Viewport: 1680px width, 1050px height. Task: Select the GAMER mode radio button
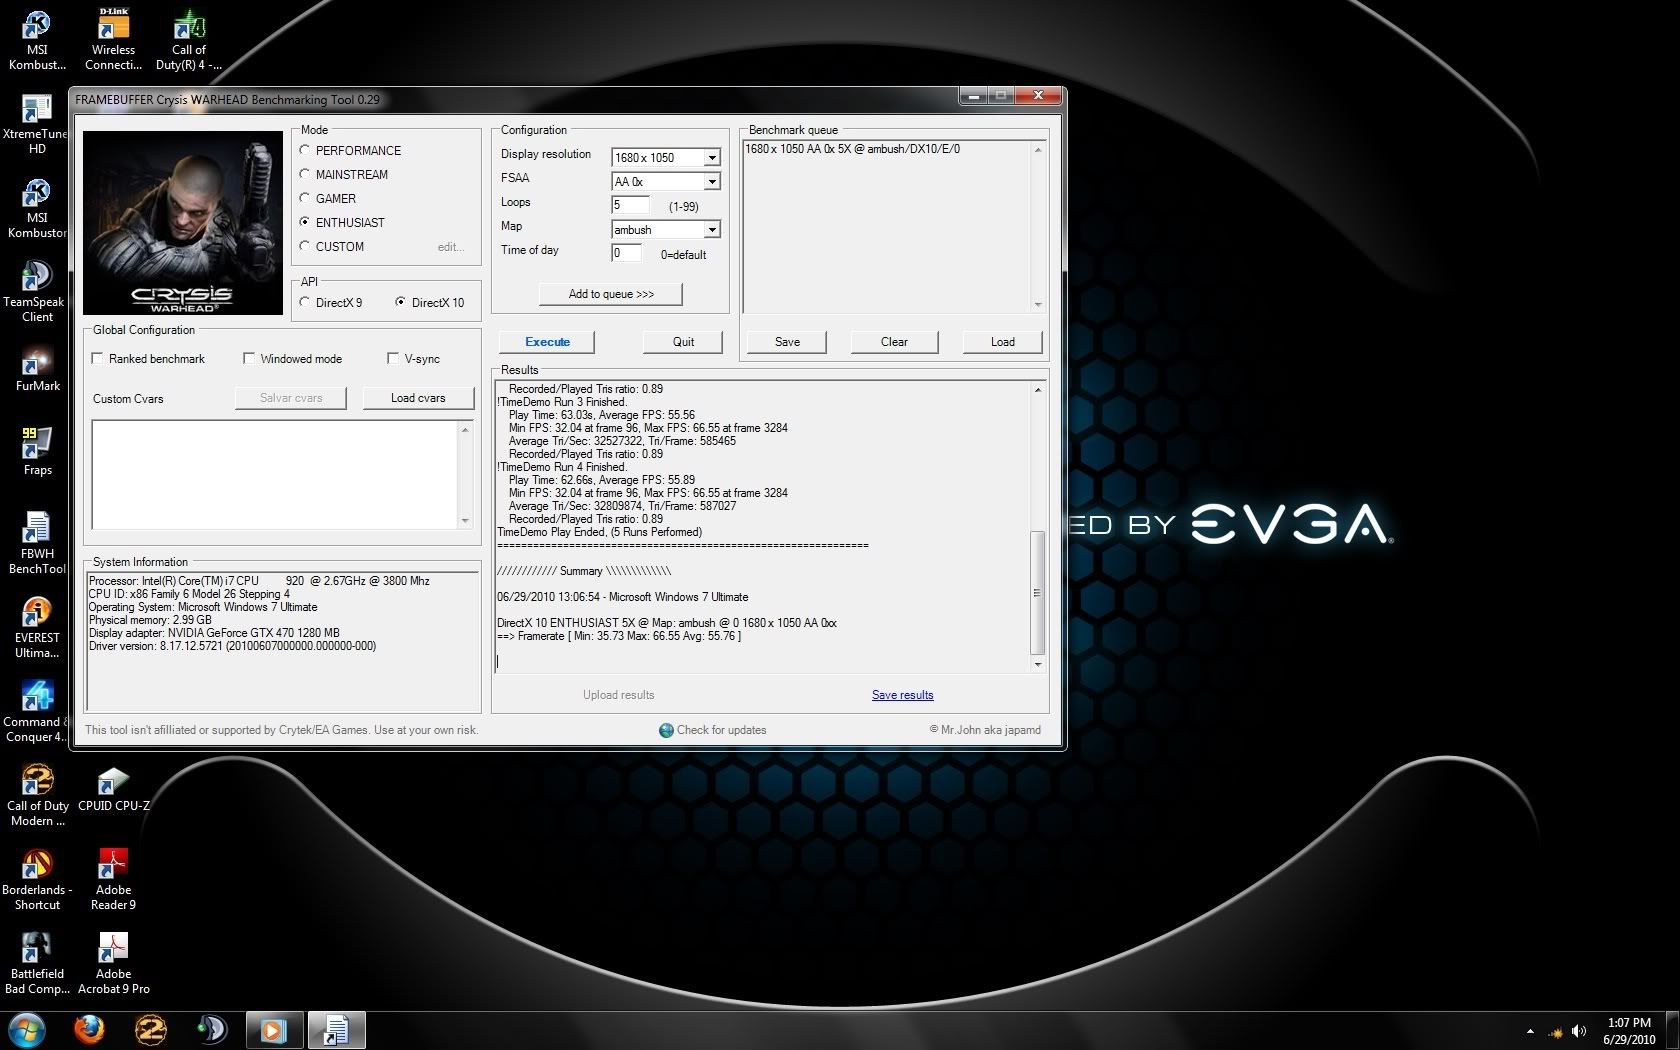tap(305, 198)
